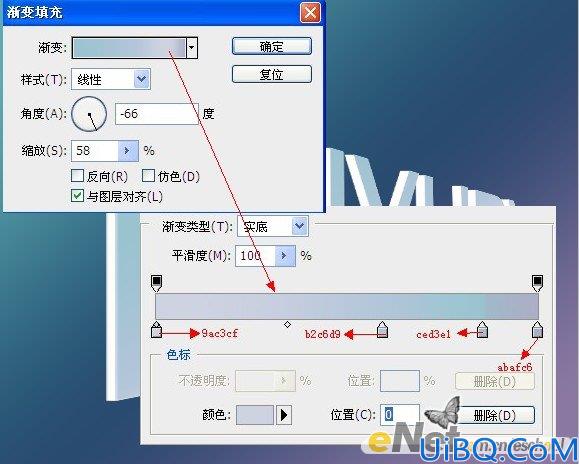Select the rightmost color stop abafc6

(x=537, y=330)
